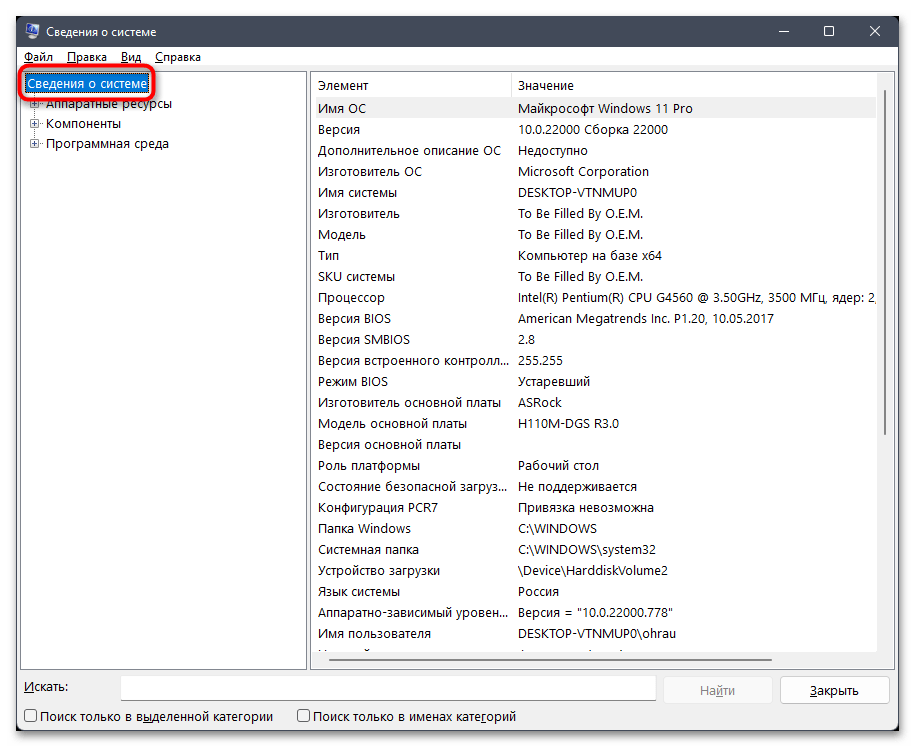
Task: Open the Вид menu
Action: 131,57
